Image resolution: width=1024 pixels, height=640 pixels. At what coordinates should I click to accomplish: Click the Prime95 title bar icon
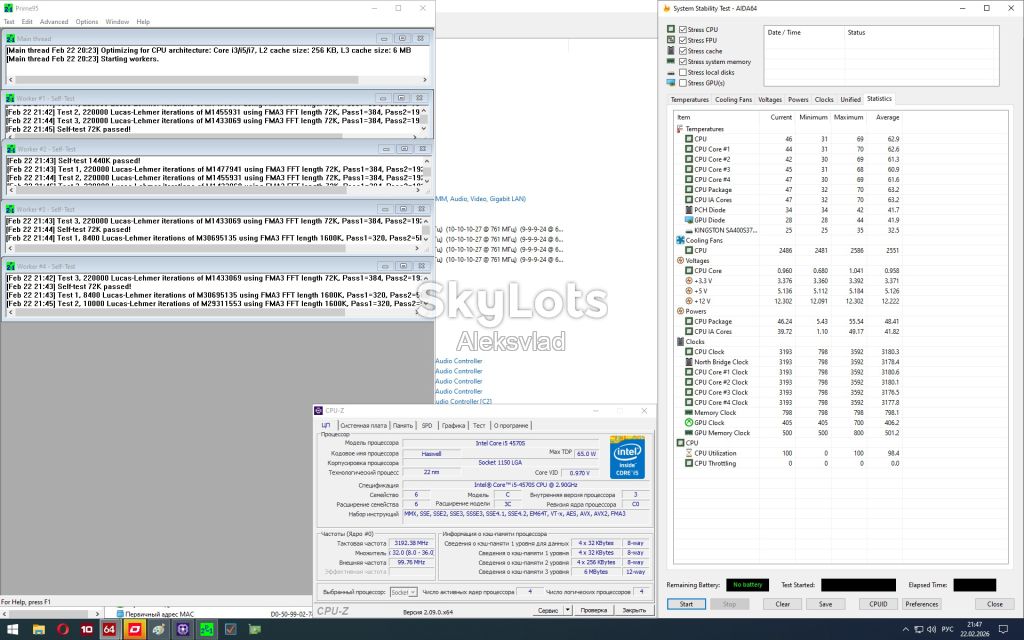coord(8,8)
